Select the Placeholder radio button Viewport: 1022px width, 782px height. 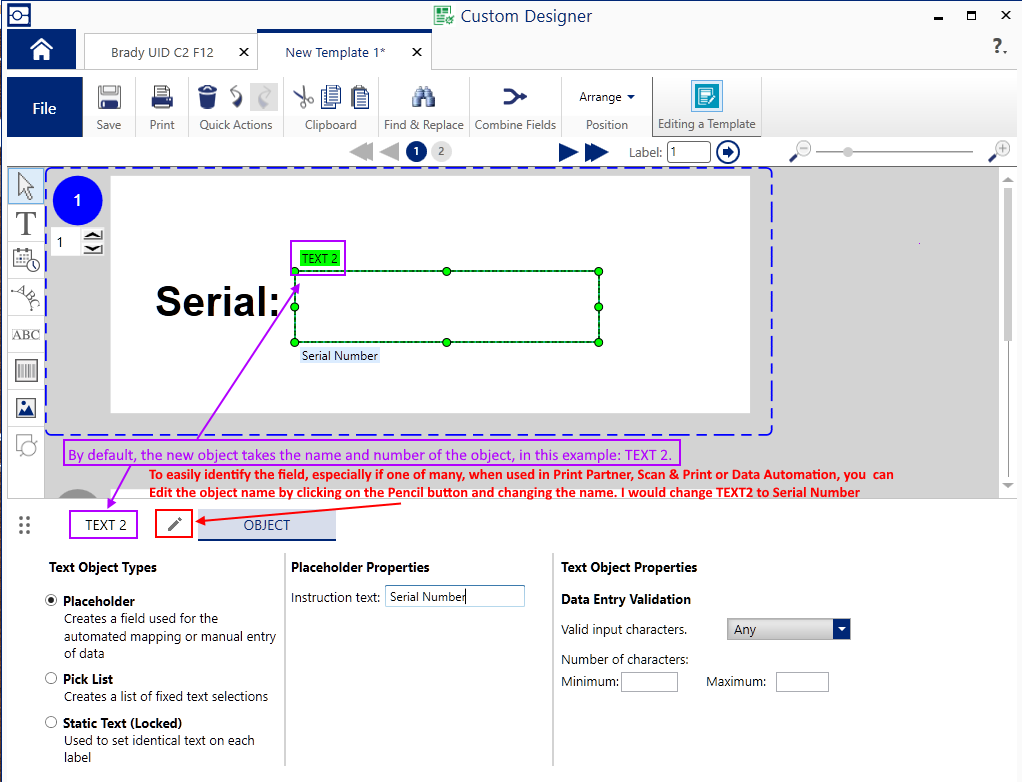(51, 601)
